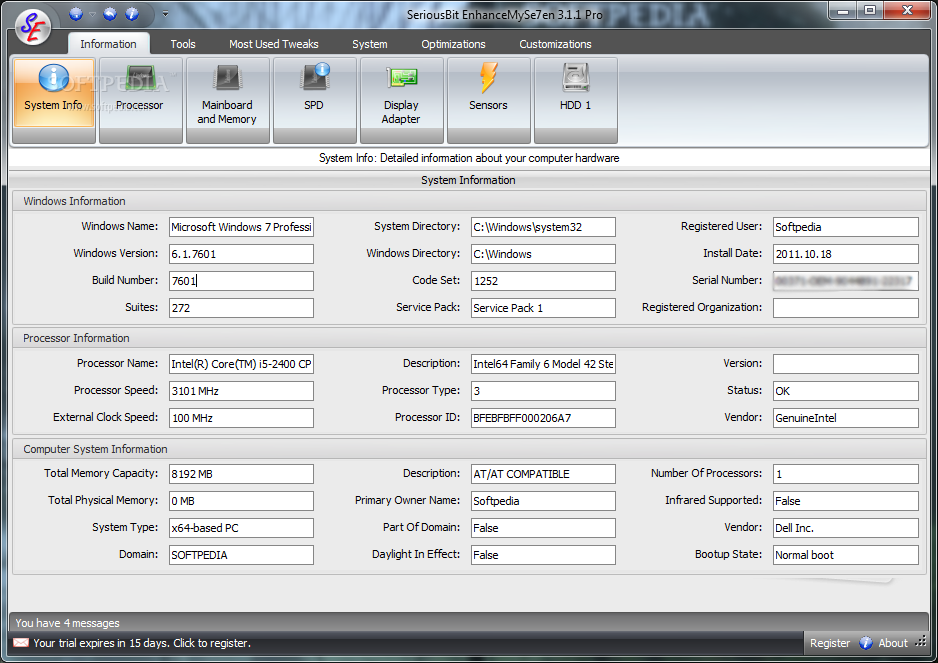The image size is (938, 663).
Task: Click the AT/AT COMPATIBLE Description field
Action: pyautogui.click(x=543, y=474)
